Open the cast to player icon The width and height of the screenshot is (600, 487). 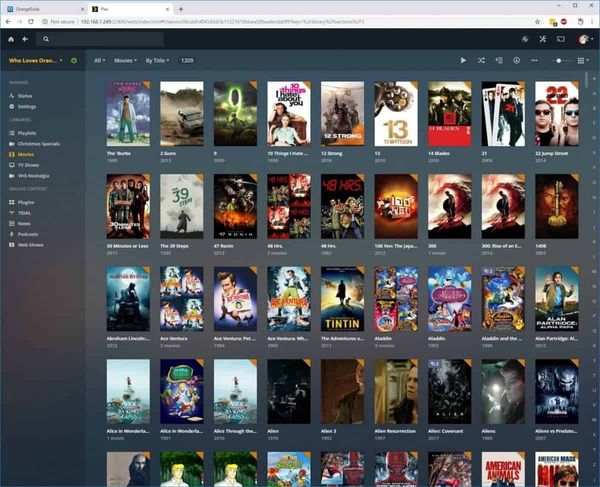click(x=561, y=39)
